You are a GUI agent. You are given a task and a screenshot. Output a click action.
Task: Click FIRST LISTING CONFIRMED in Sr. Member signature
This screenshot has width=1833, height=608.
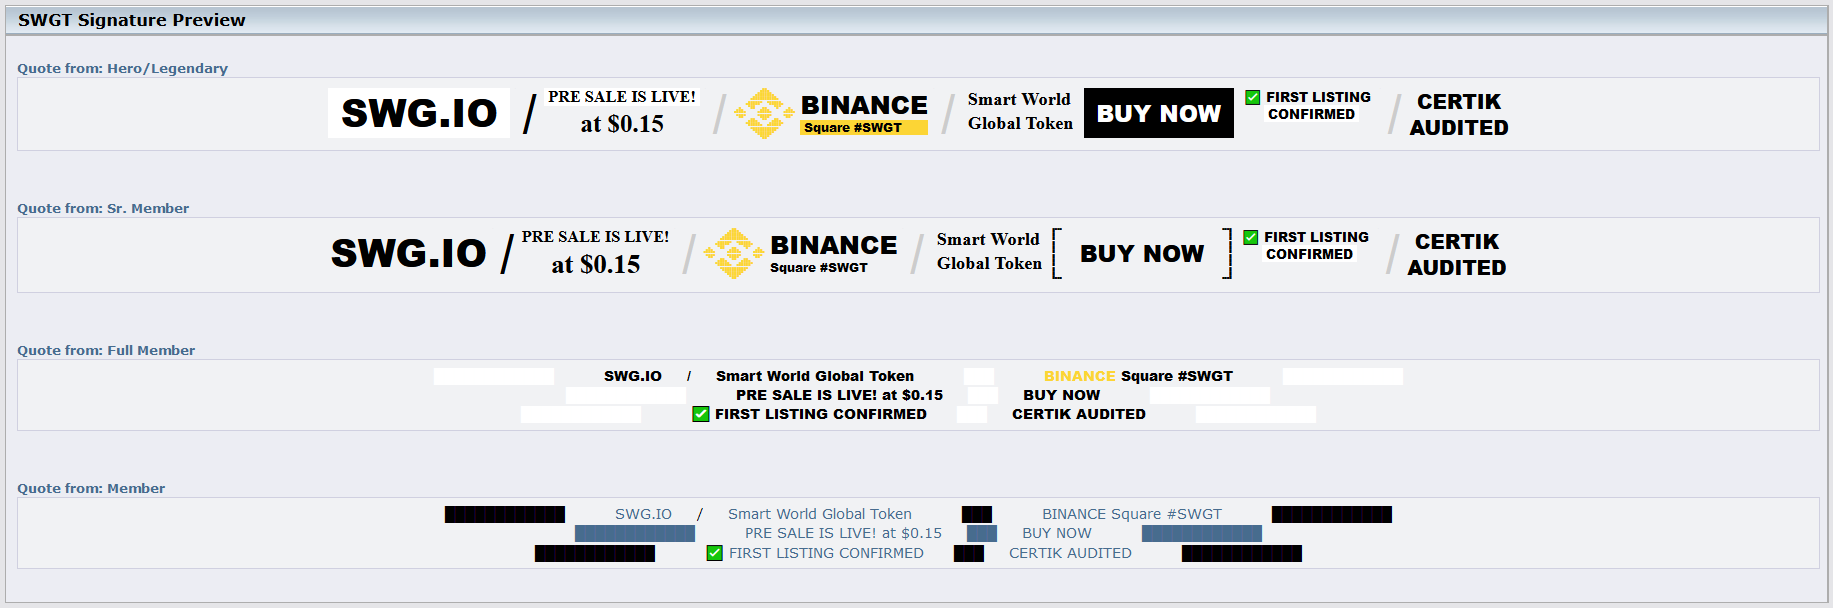point(1316,245)
